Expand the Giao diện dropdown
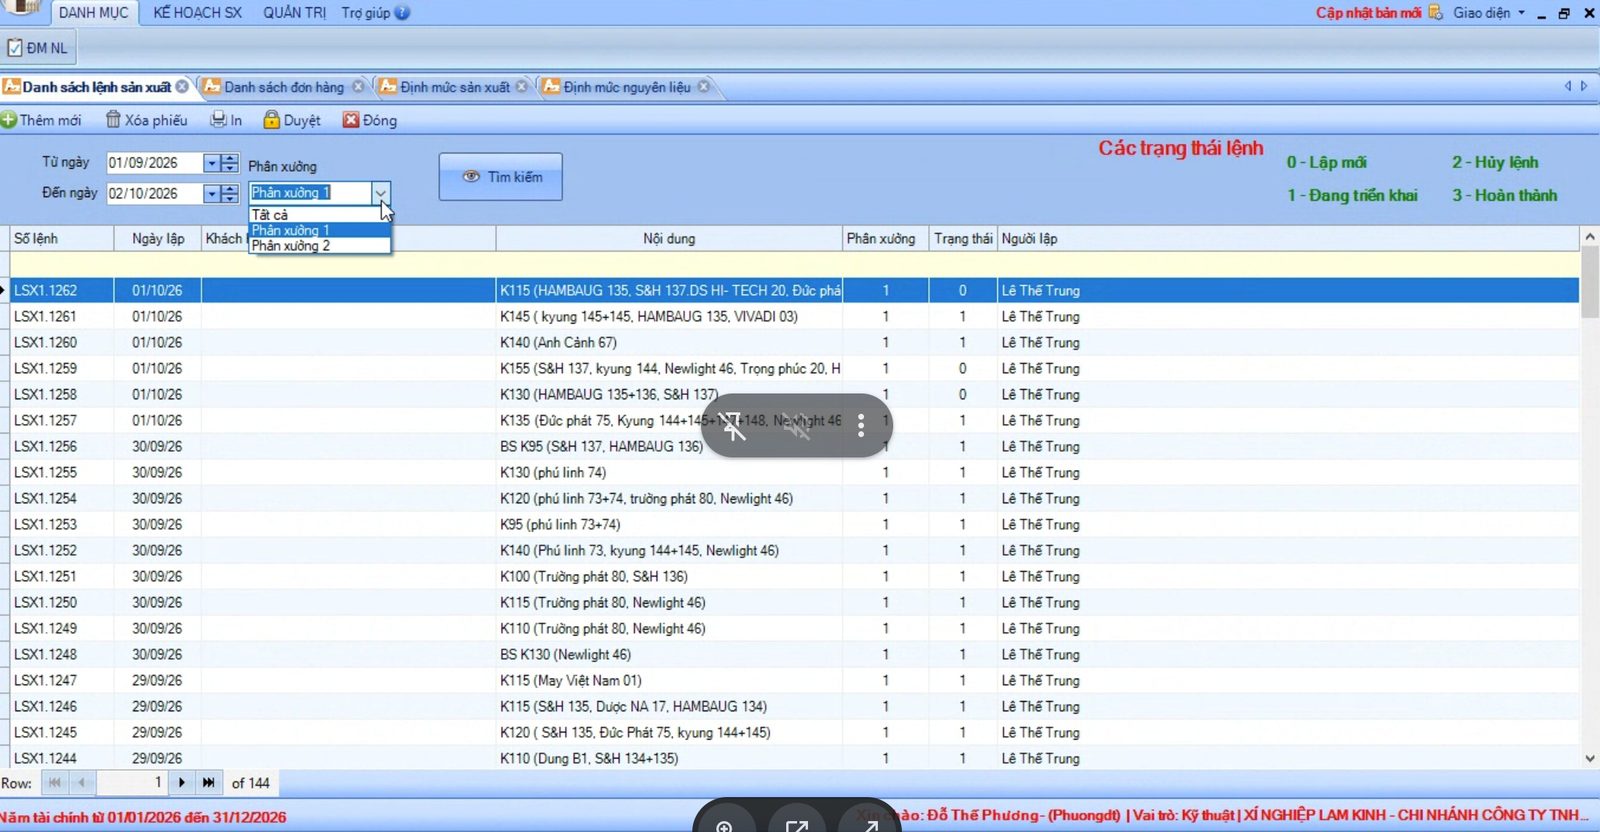Screen dimensions: 1600x832 click(x=1489, y=13)
